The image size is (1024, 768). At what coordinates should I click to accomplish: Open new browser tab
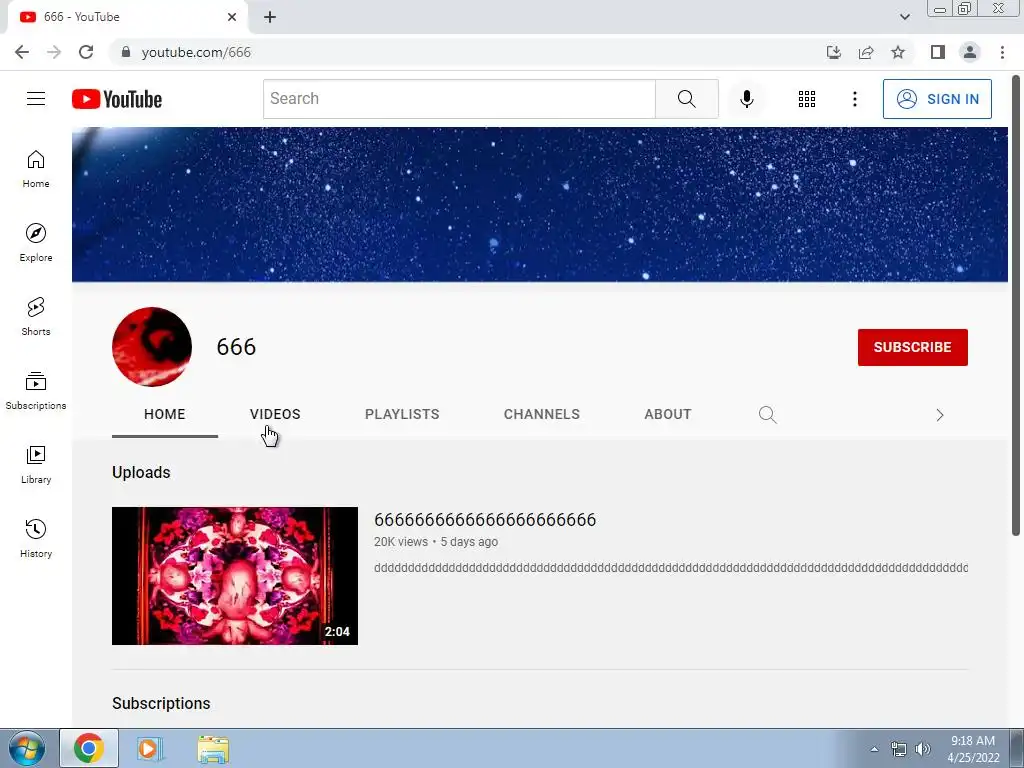(270, 17)
